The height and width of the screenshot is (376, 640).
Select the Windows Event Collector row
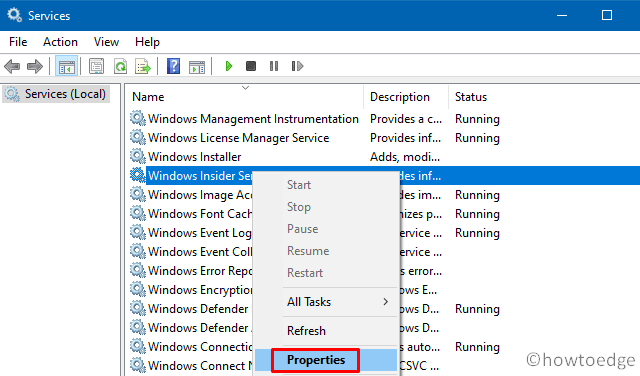pyautogui.click(x=200, y=251)
